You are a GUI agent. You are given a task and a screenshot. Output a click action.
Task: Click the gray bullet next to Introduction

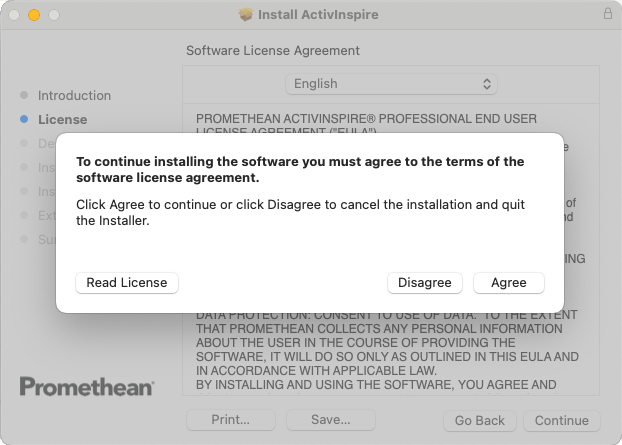tap(24, 96)
